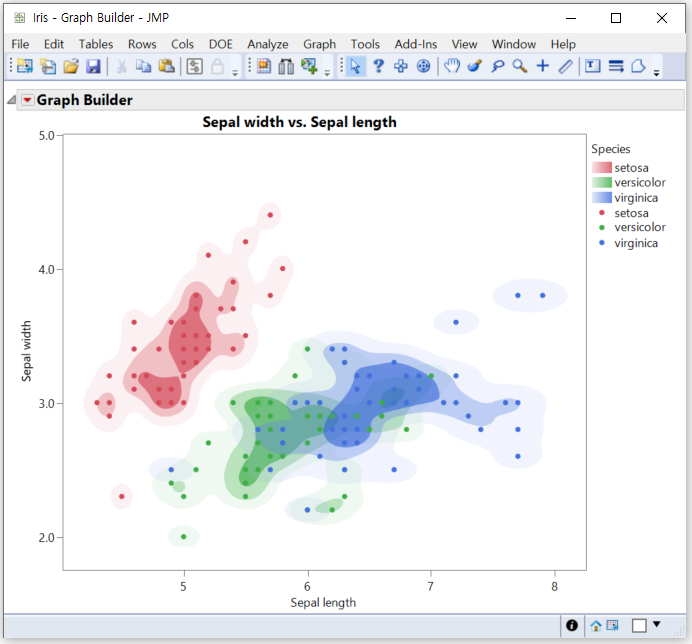Select the Scroller target tool
692x644 pixels.
pyautogui.click(x=424, y=66)
